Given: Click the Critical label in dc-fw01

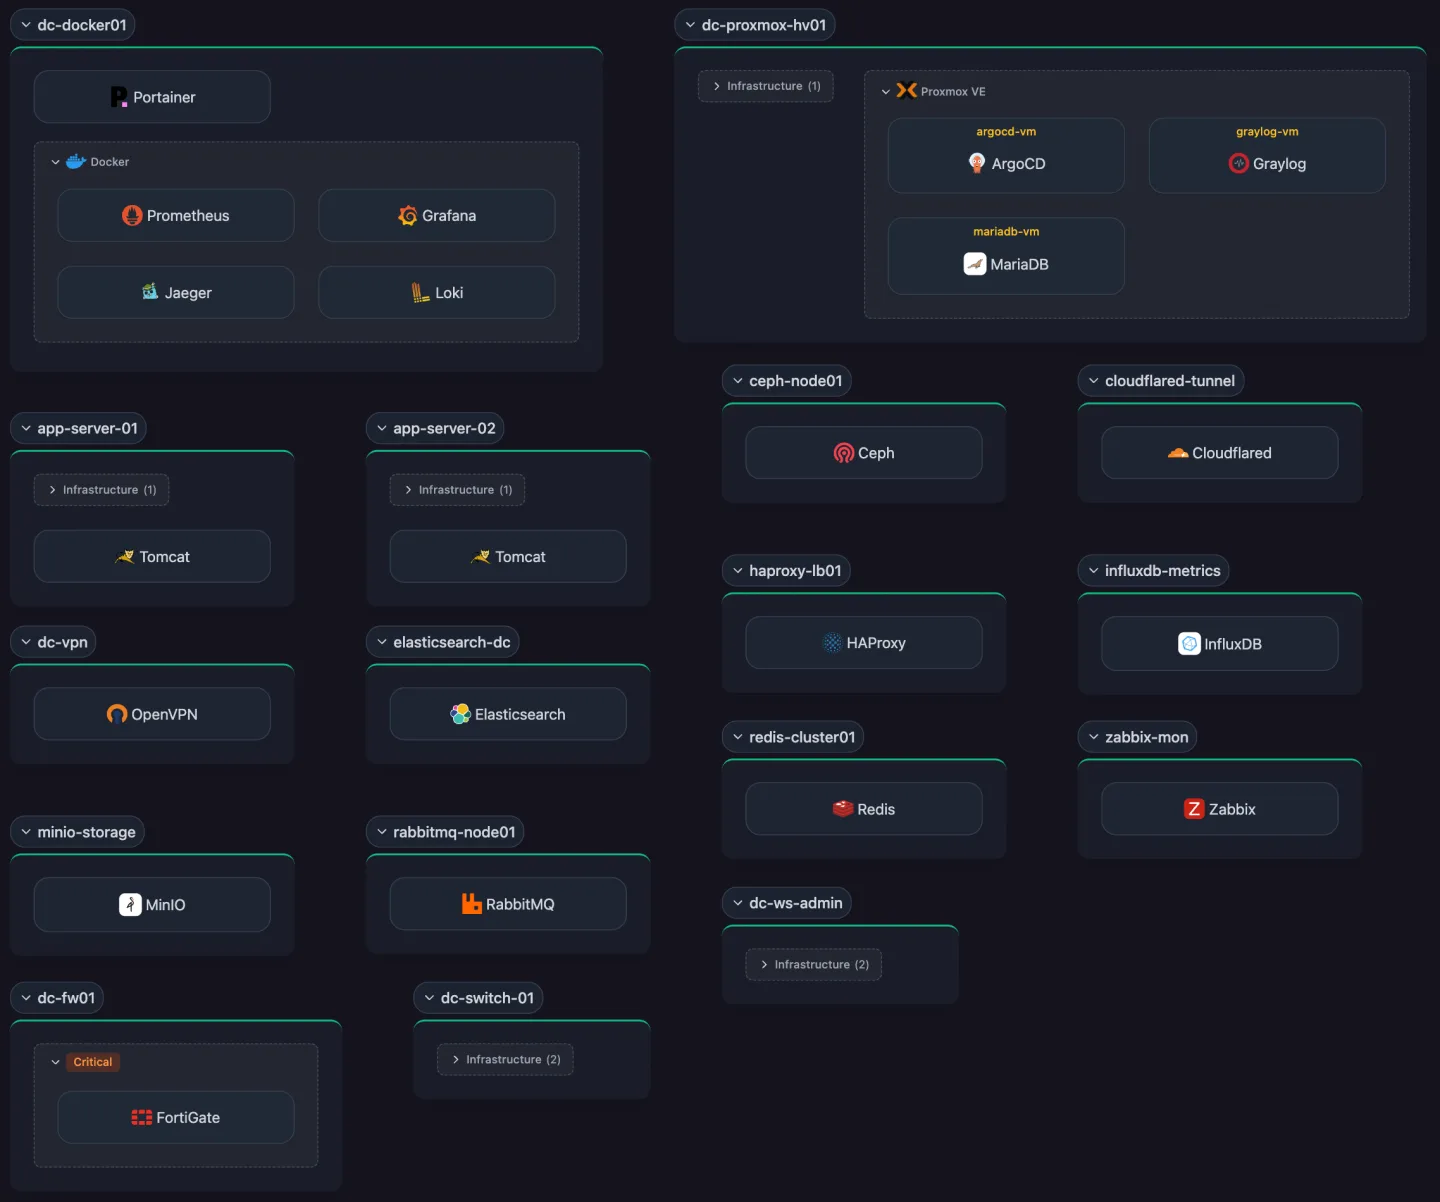Looking at the screenshot, I should coord(92,1062).
